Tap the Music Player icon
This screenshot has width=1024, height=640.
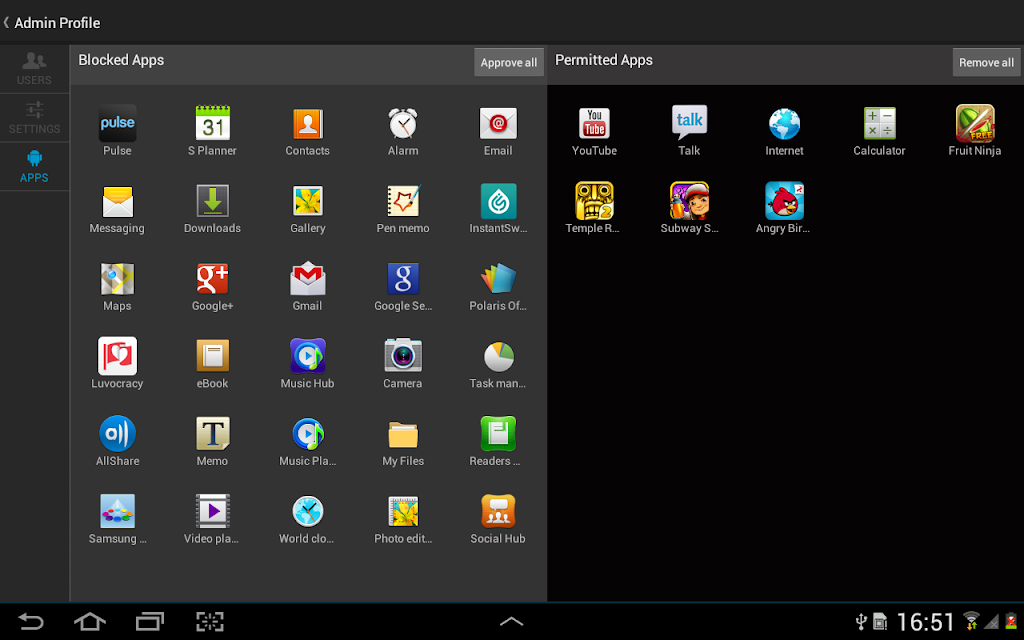click(308, 434)
